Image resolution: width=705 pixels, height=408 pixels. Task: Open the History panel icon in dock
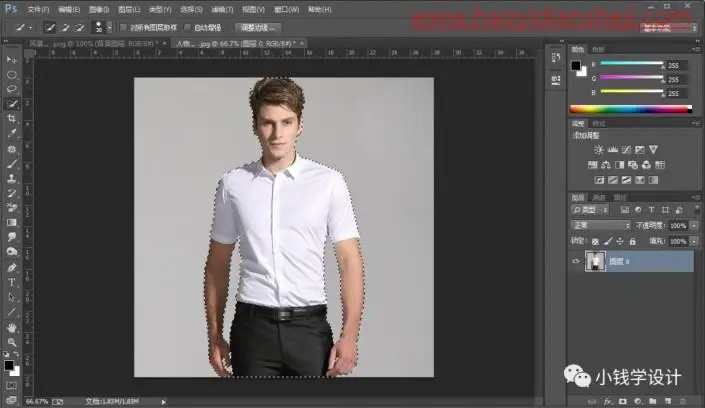pos(556,58)
